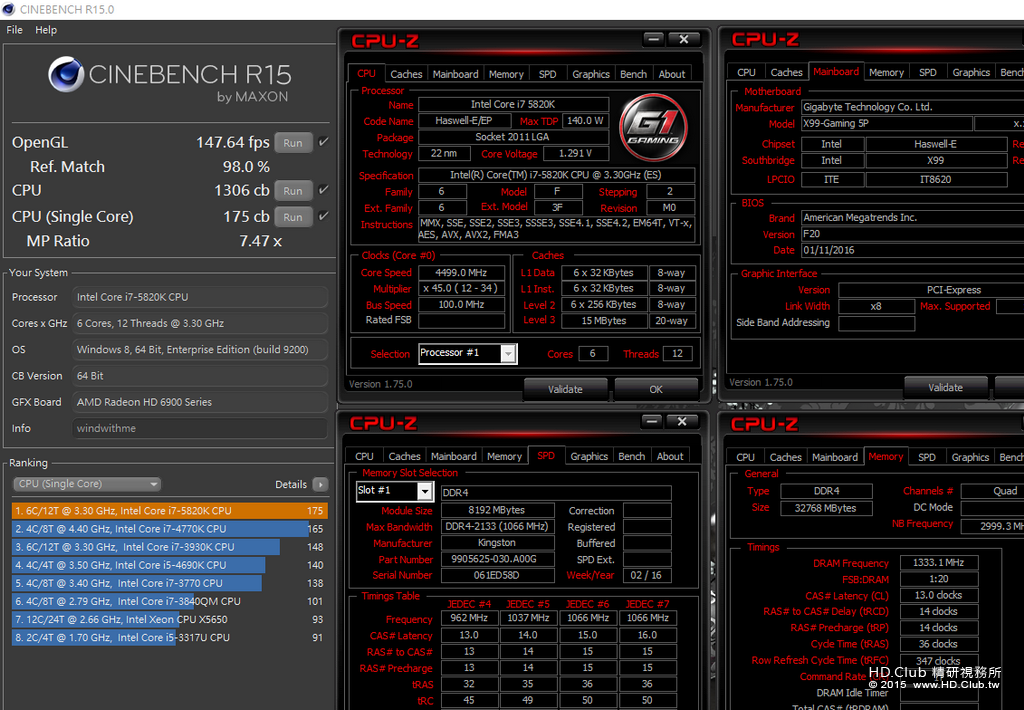Select ranking row for i5-4690K CPU
The image size is (1024, 710).
[169, 565]
